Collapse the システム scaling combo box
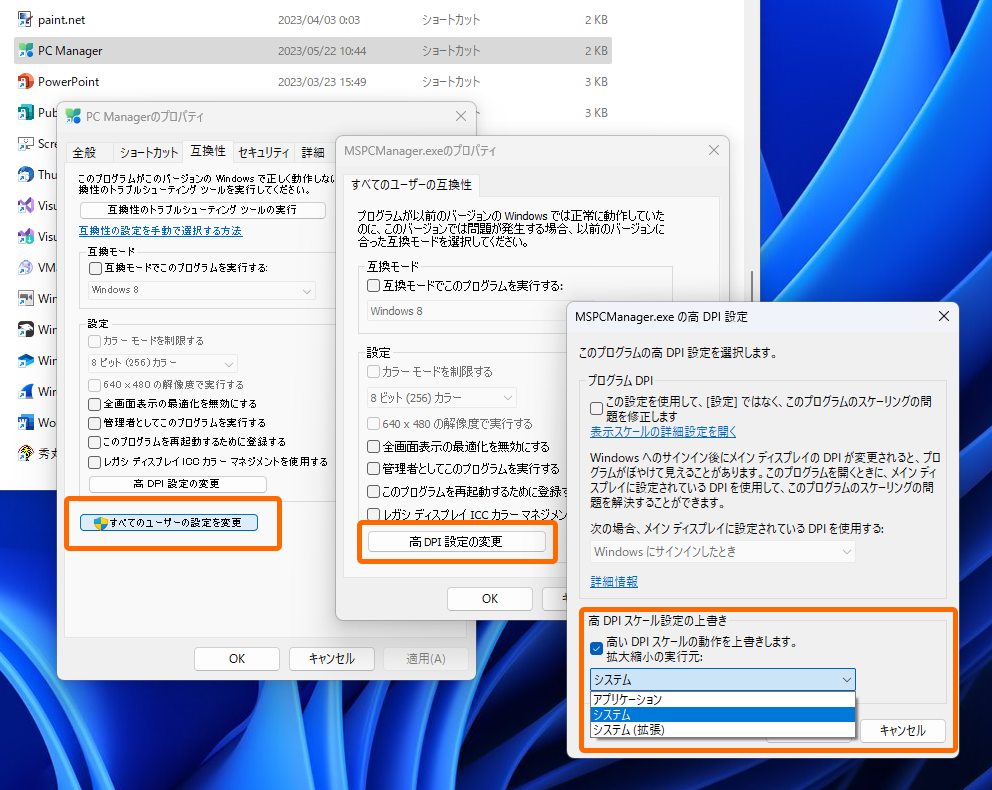The image size is (992, 790). tap(722, 679)
